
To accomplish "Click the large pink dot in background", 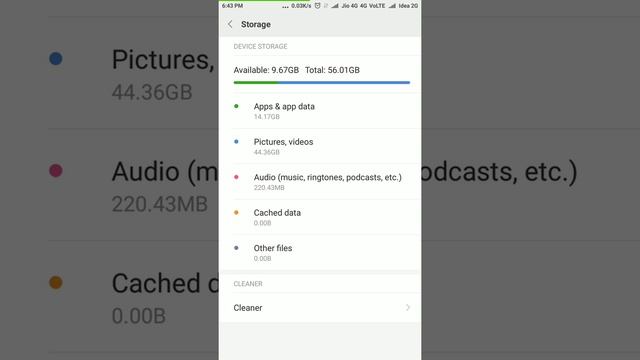I will [56, 171].
